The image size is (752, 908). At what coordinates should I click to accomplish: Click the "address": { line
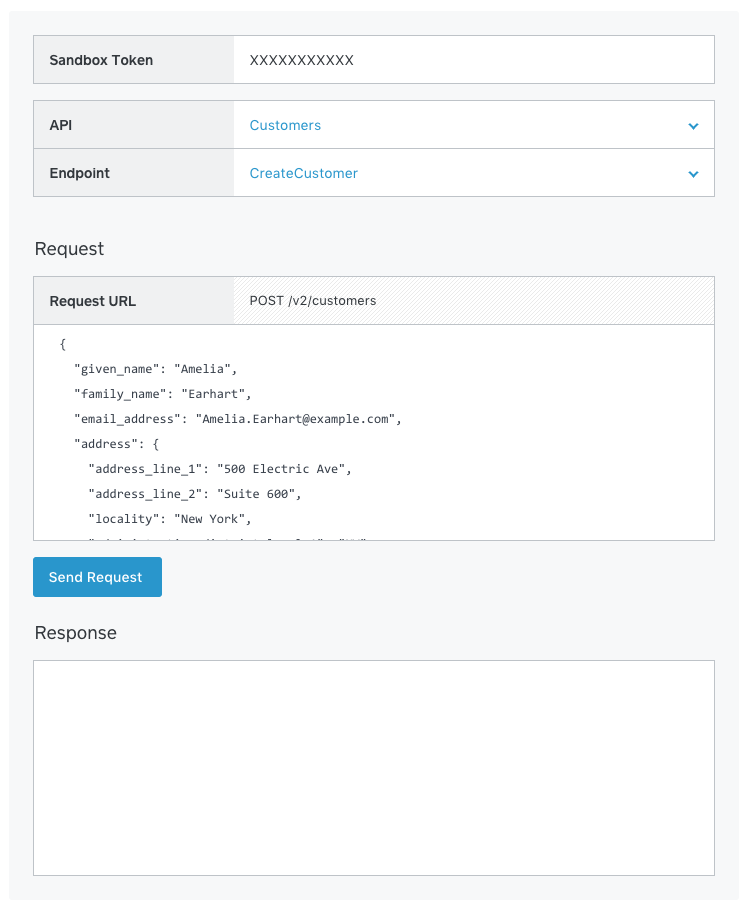click(116, 444)
